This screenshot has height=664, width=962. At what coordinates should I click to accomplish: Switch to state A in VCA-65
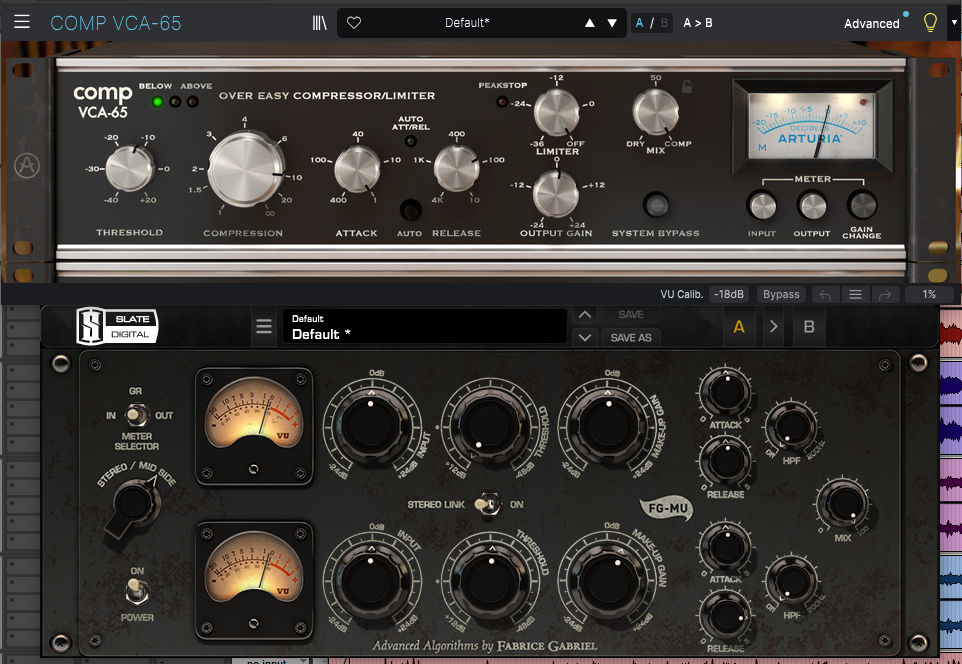[x=639, y=23]
